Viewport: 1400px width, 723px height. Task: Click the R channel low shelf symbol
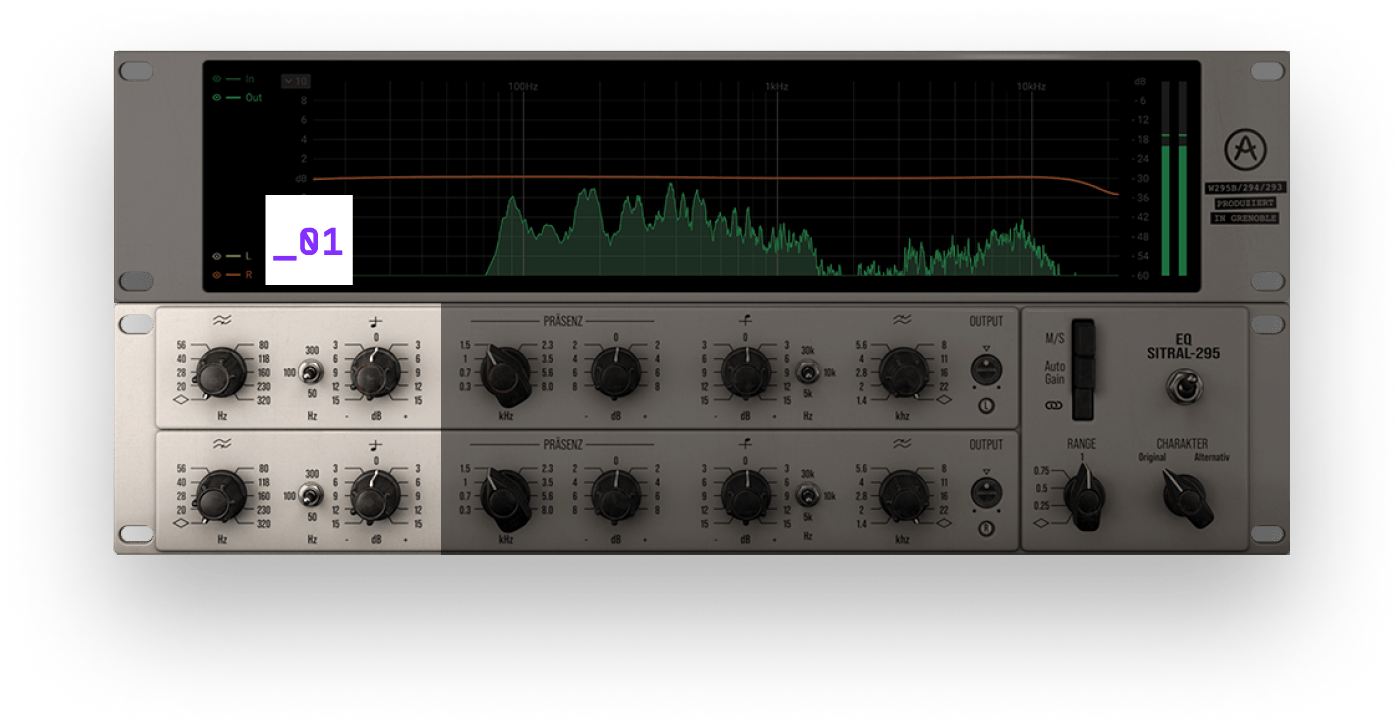375,443
